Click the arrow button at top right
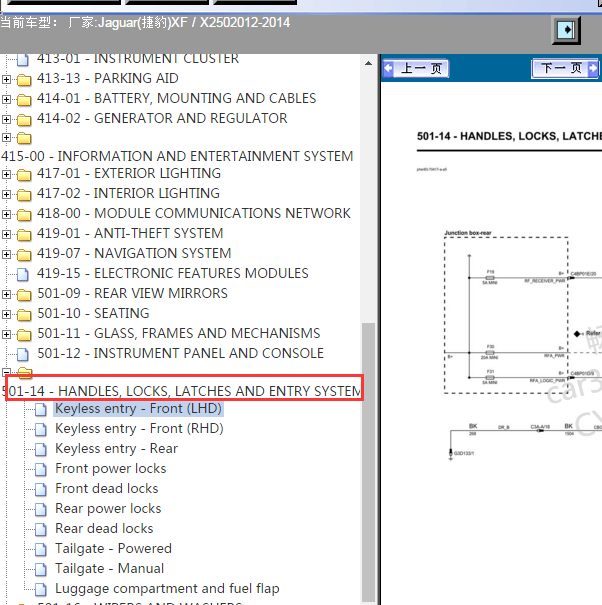This screenshot has height=605, width=602. [566, 30]
